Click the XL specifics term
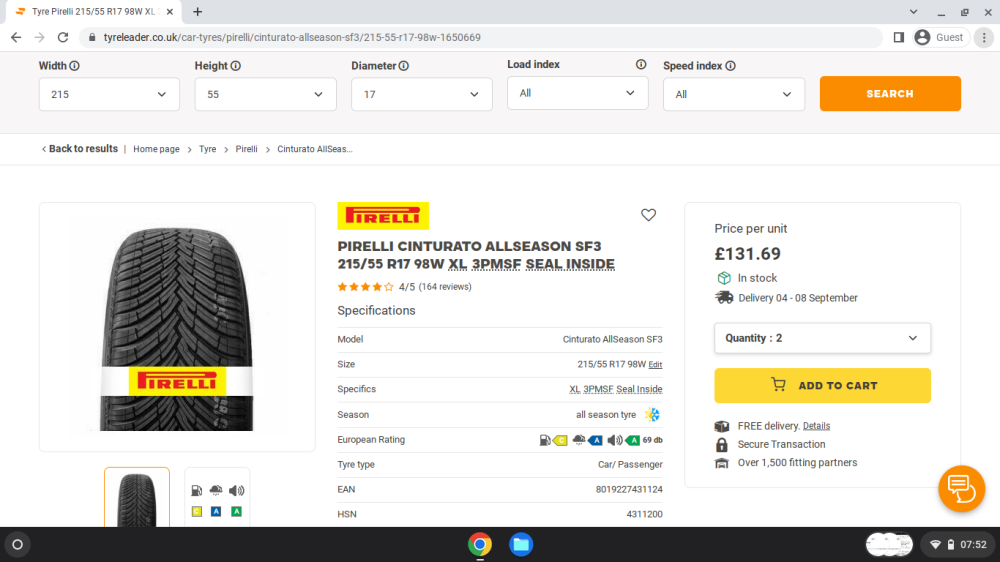This screenshot has height=562, width=1000. click(x=575, y=389)
